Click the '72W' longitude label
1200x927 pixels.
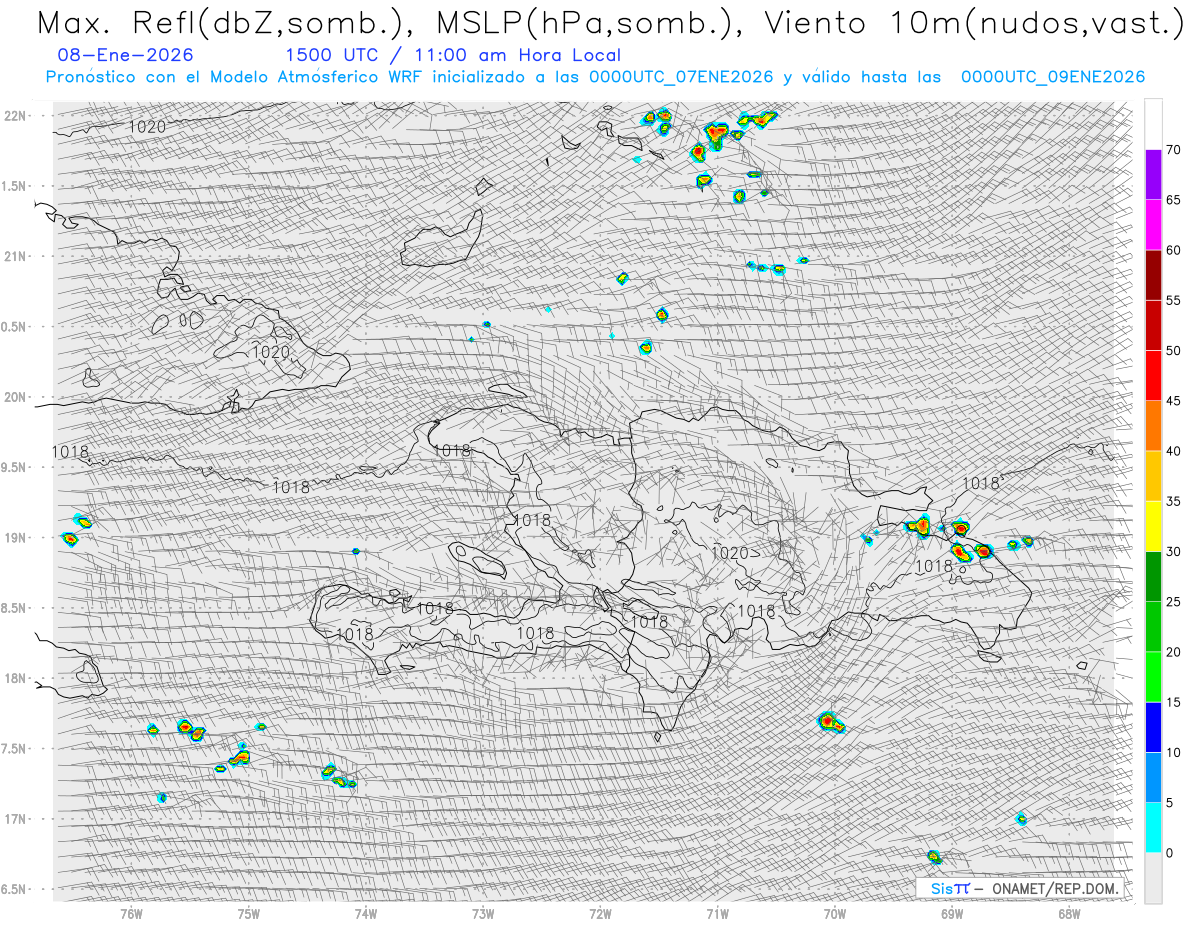point(600,913)
